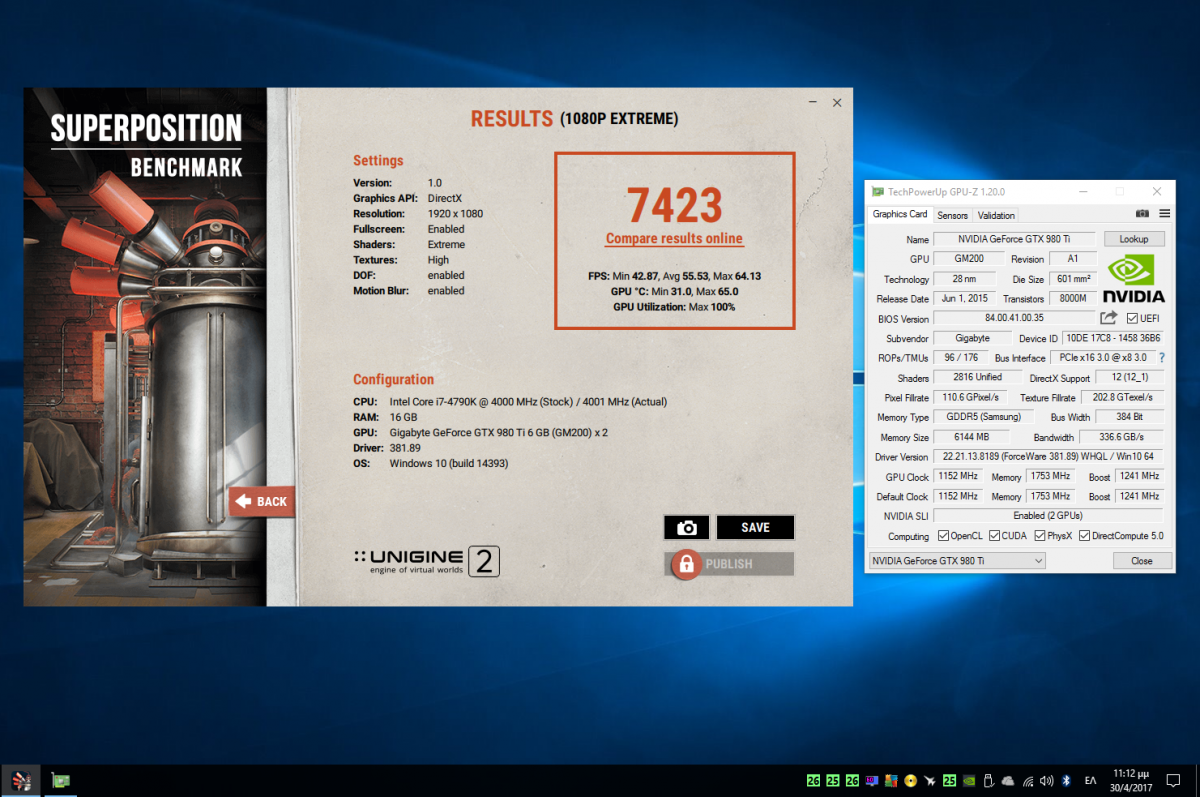1200x797 pixels.
Task: Click Resolution 1920 x 1080 setting
Action: click(418, 214)
